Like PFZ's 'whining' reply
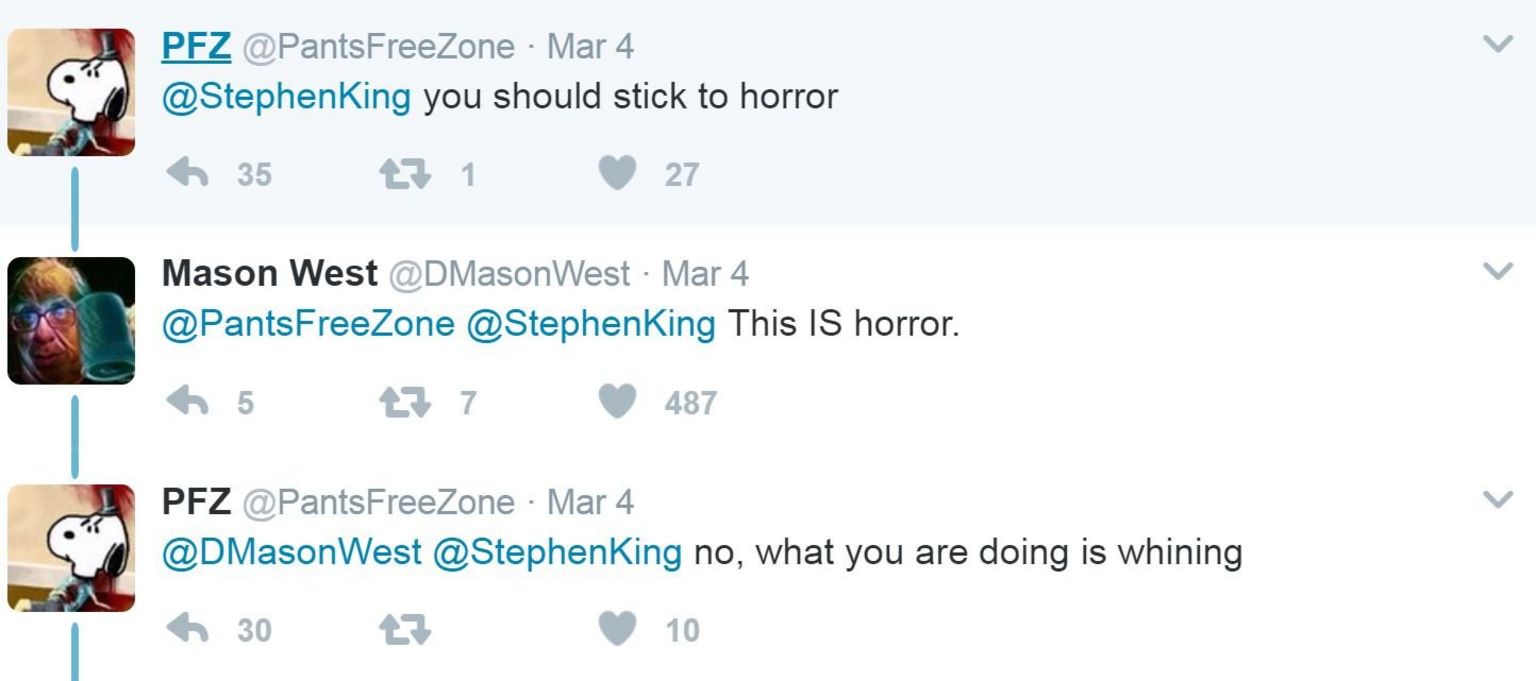 (619, 631)
